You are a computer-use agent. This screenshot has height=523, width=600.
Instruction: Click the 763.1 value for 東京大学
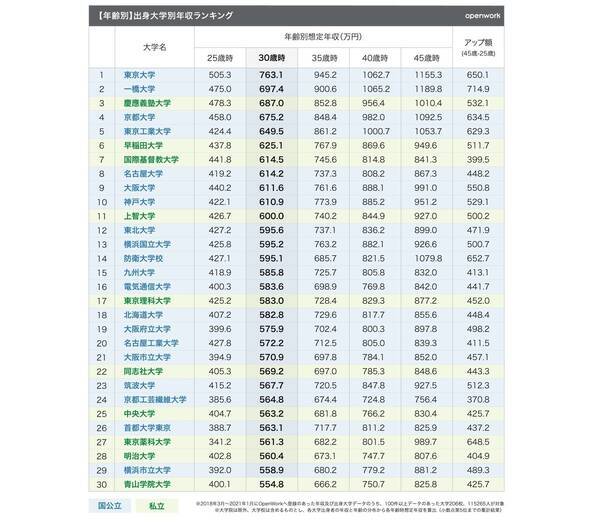coord(271,75)
